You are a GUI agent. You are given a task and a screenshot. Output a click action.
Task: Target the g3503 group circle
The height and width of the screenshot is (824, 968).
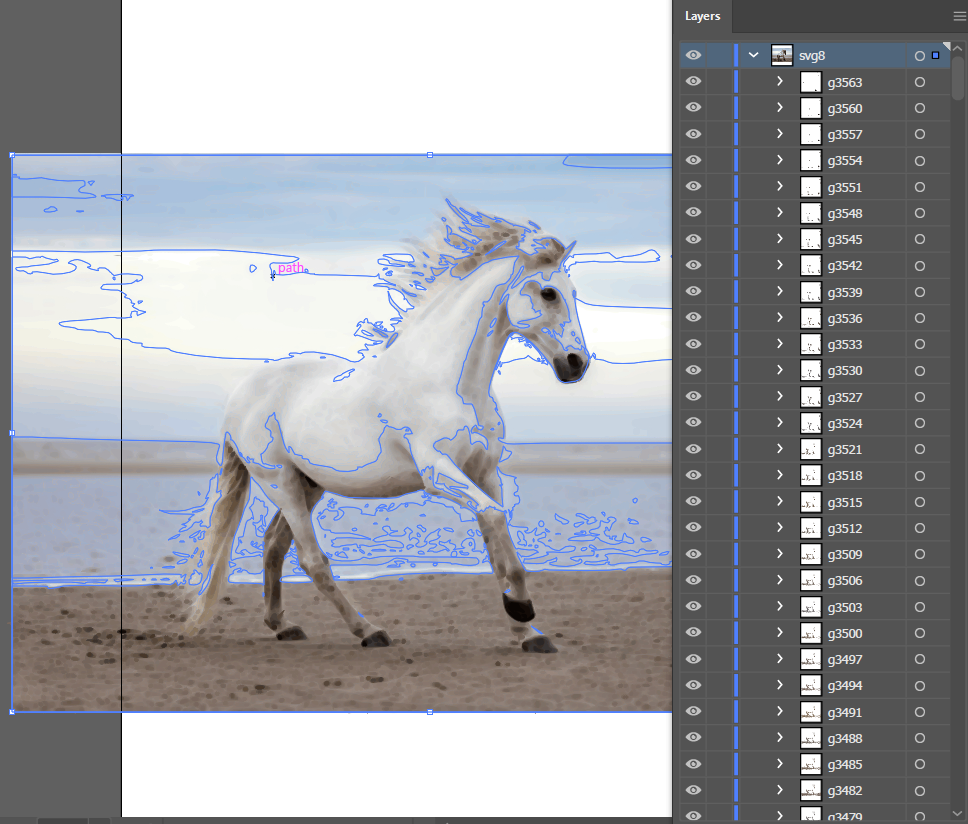[920, 607]
